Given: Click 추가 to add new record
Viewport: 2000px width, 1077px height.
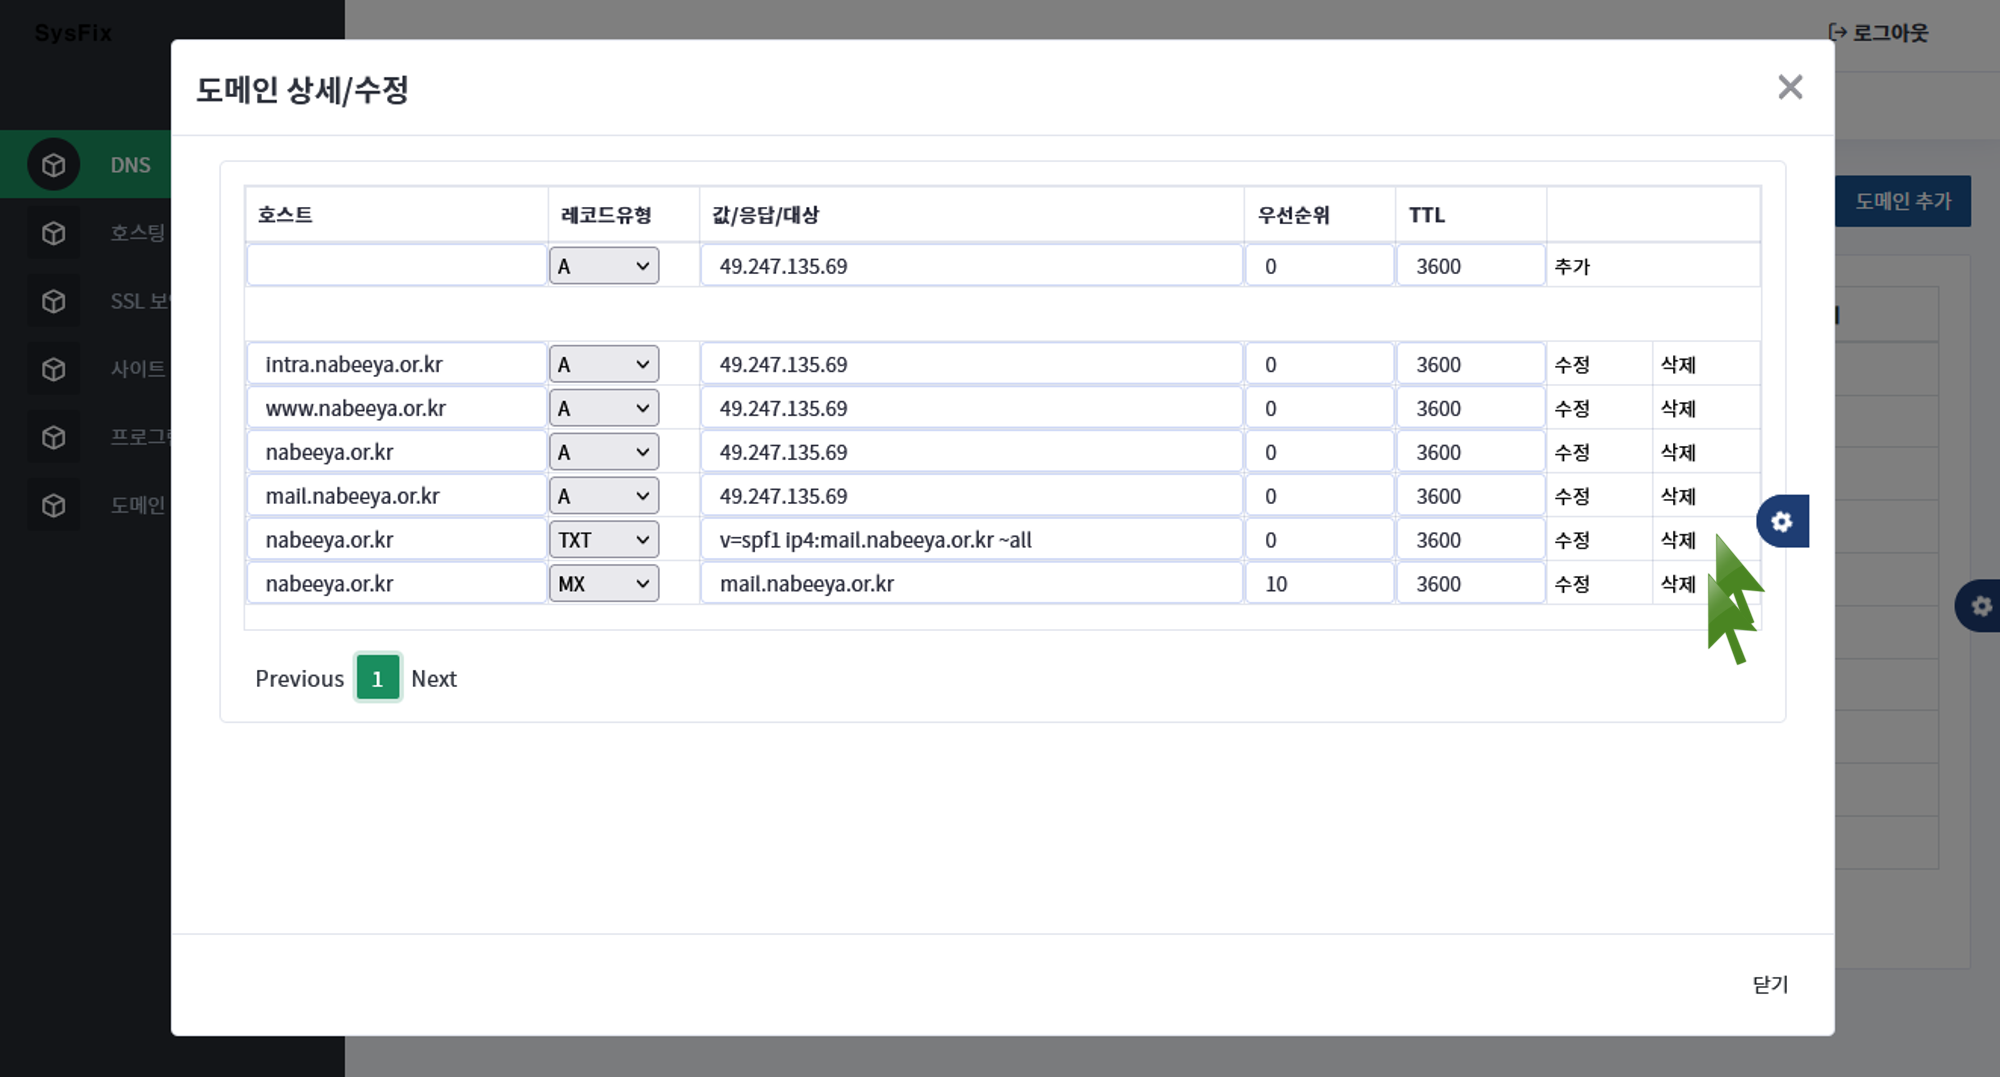Looking at the screenshot, I should [1572, 267].
